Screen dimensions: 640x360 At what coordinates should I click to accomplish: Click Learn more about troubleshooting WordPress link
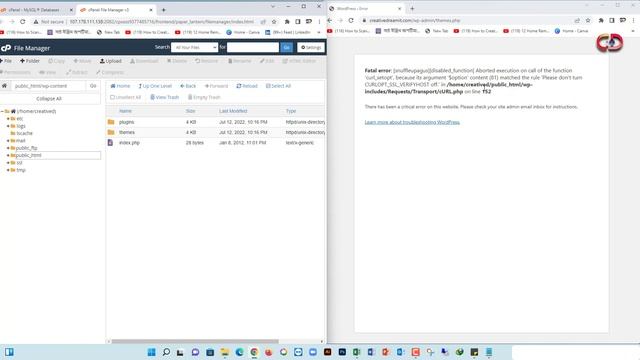(412, 122)
